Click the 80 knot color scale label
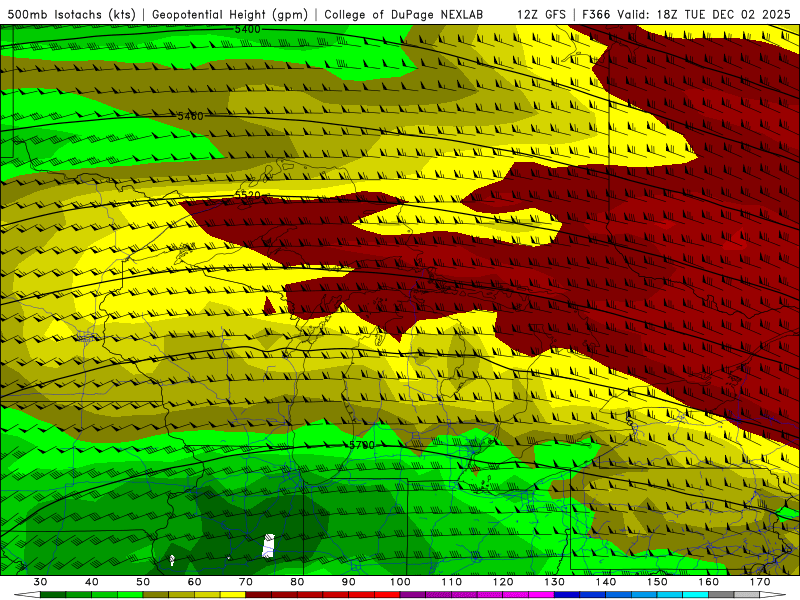The width and height of the screenshot is (800, 600). [297, 582]
